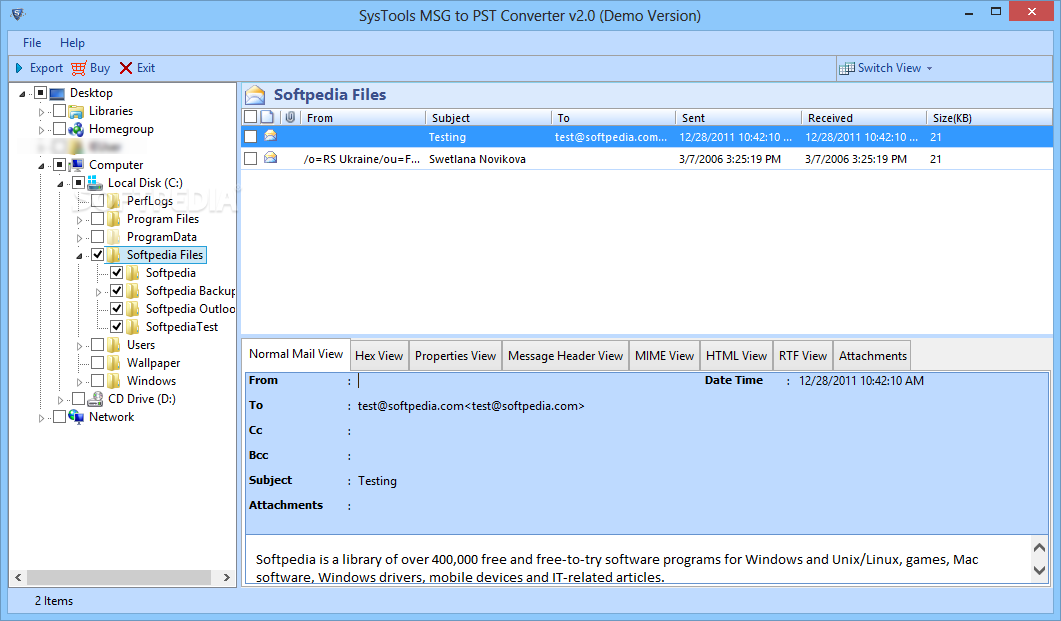Click the envelope icon of Swetlana Novikova message

[x=271, y=158]
